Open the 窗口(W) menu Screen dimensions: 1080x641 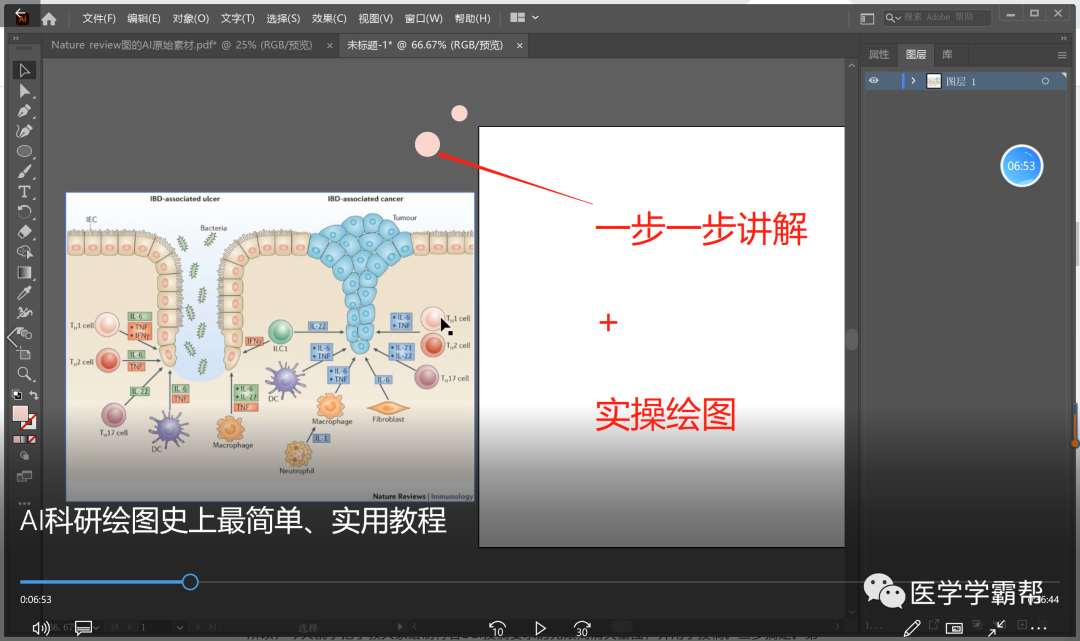pos(424,19)
